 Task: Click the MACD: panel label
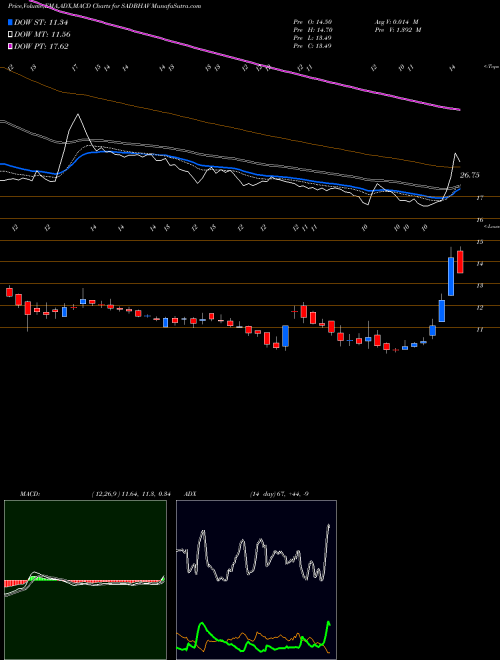coord(30,494)
